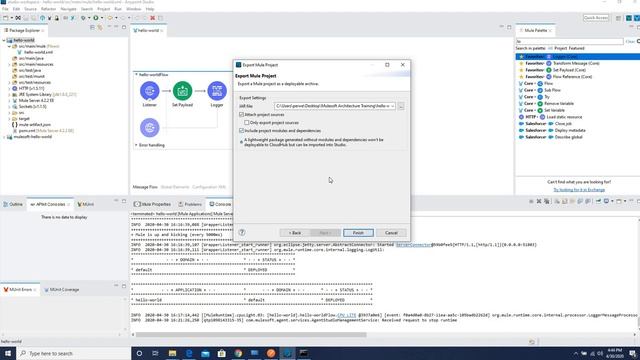Open the help question mark in export dialog

[242, 232]
